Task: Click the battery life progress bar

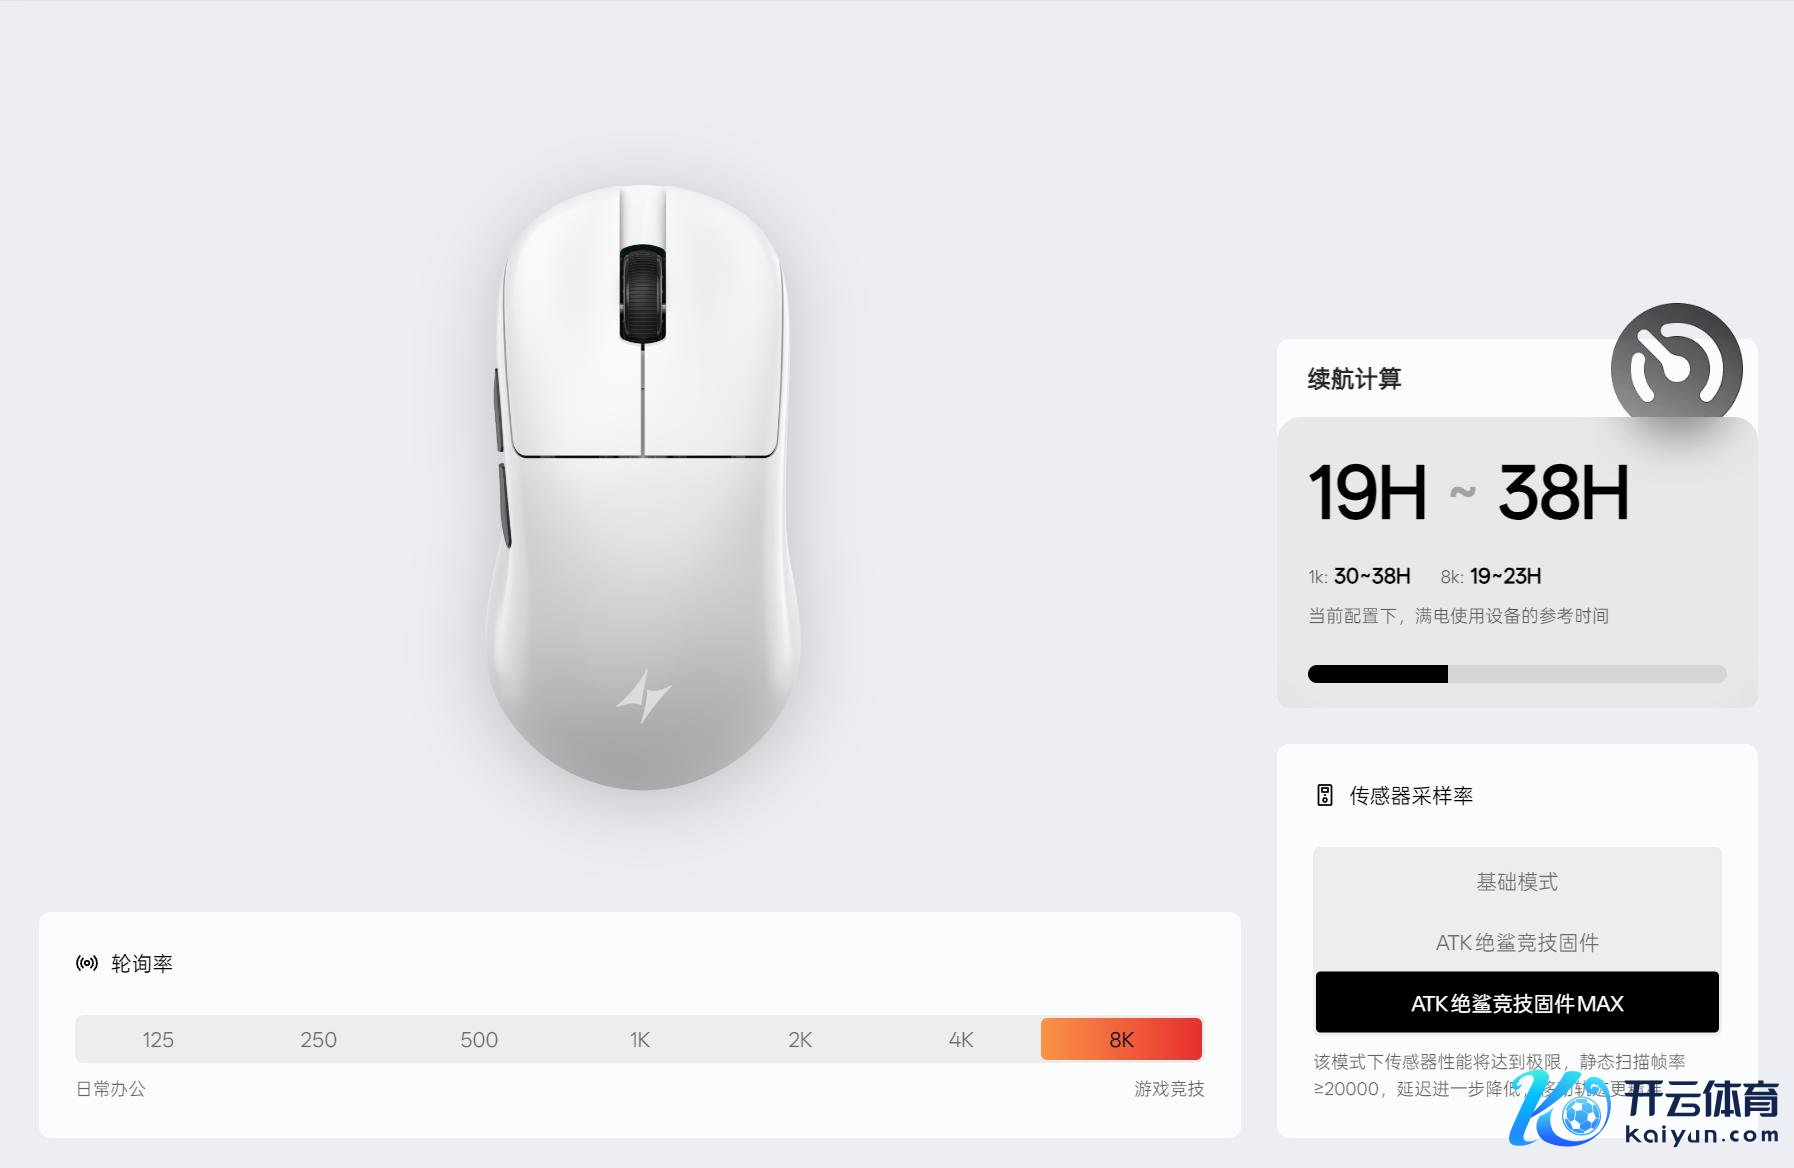Action: click(1517, 674)
